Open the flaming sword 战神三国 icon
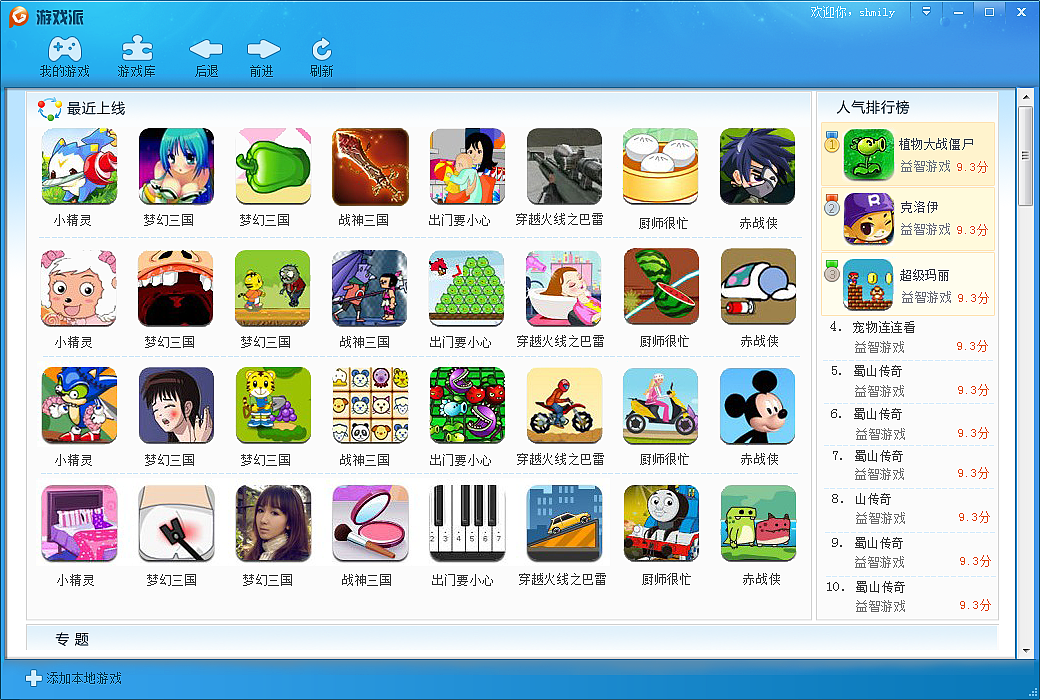 coord(370,166)
